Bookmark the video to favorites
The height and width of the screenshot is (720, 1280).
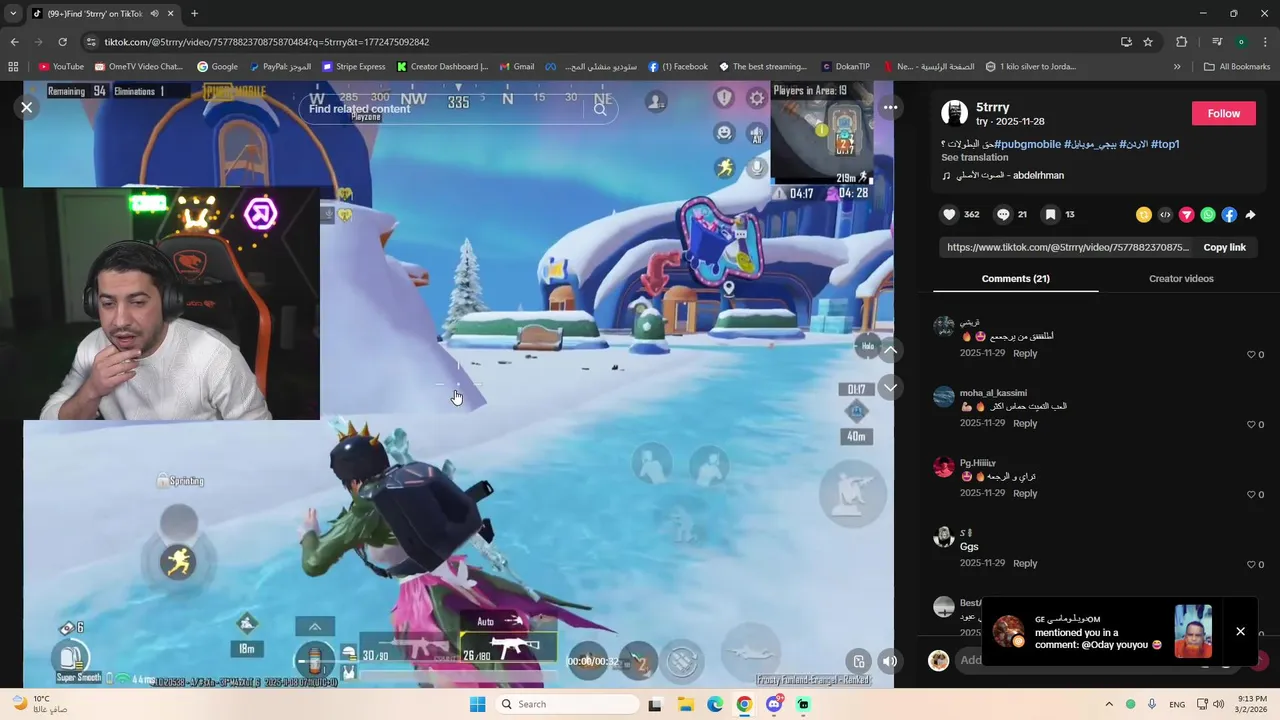point(1050,214)
